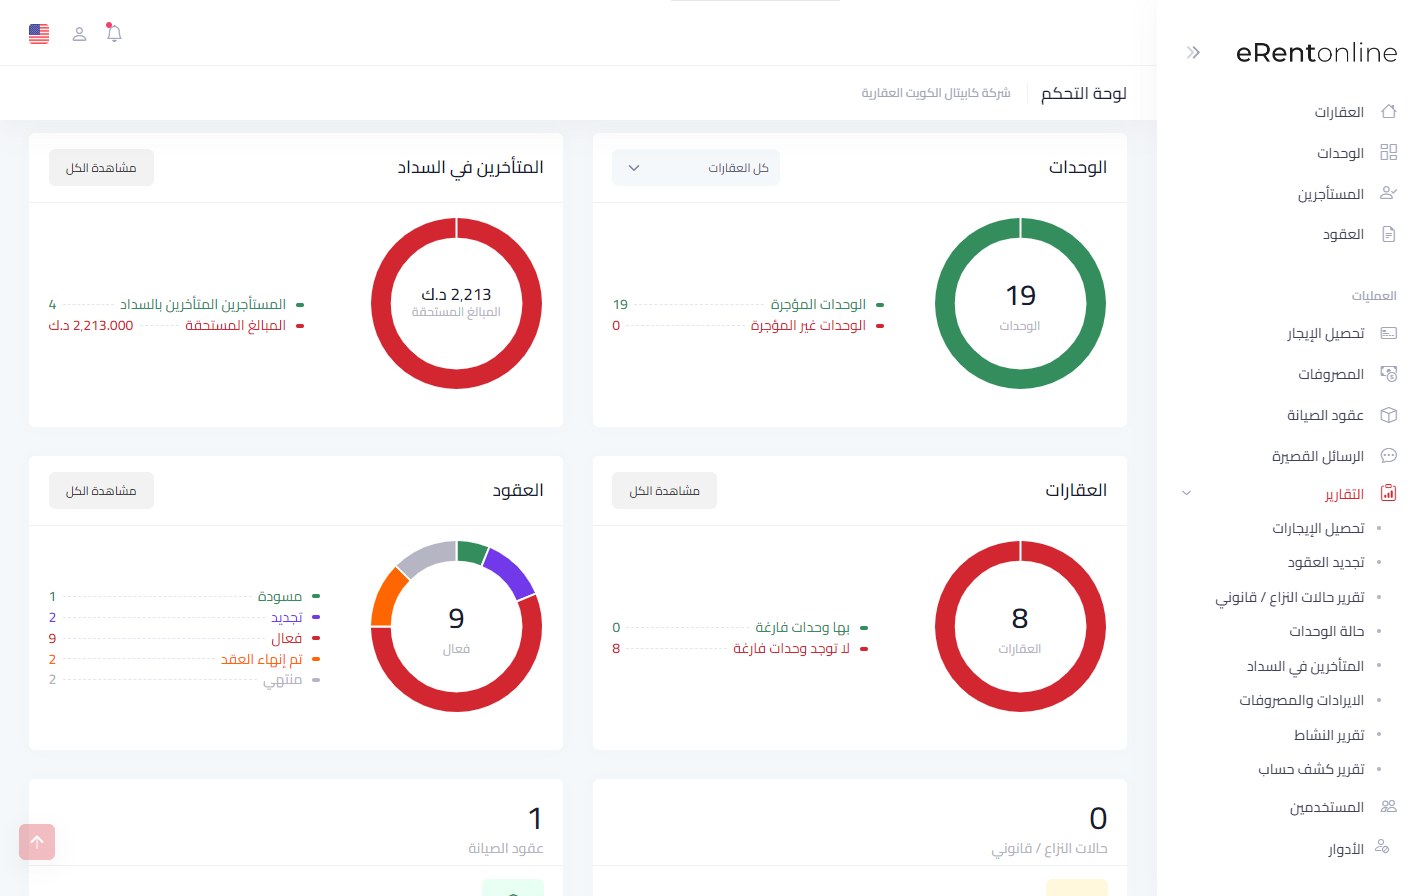Click the US flag language icon
Viewport: 1422px width, 896px height.
coord(39,34)
